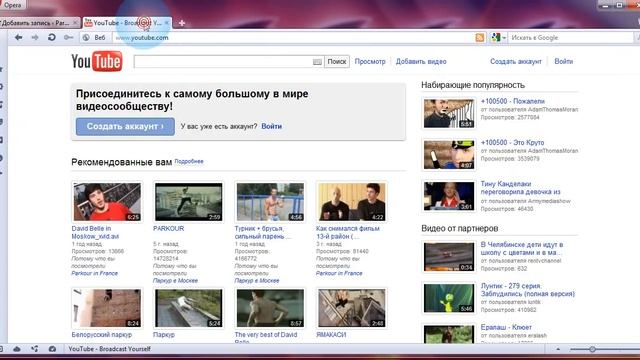Open the password wand key icon
The image size is (640, 360).
pyautogui.click(x=68, y=38)
